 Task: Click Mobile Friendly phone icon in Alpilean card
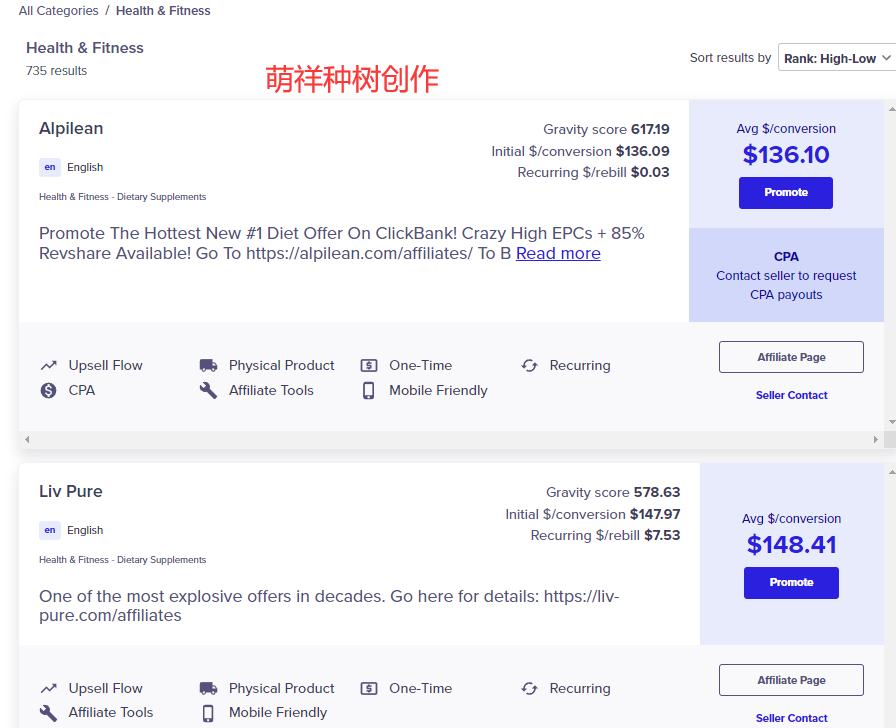click(x=369, y=390)
